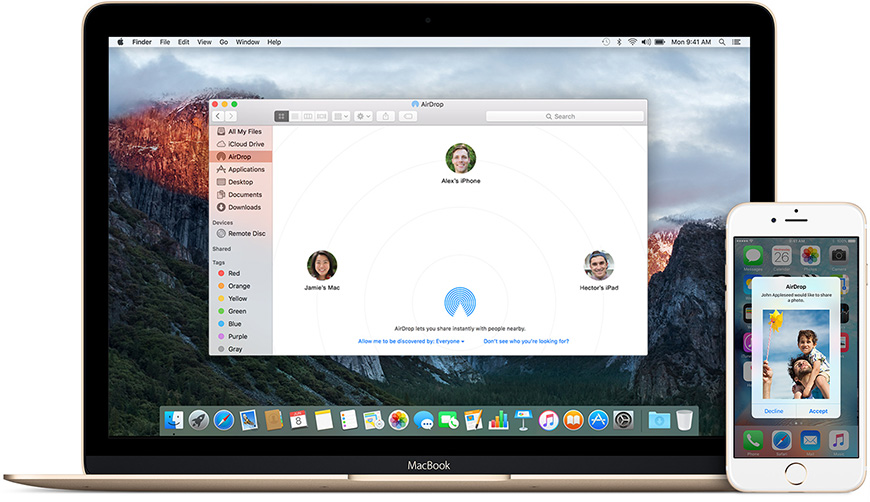This screenshot has height=502, width=870.
Task: Open Safari from the Dock
Action: pos(224,420)
